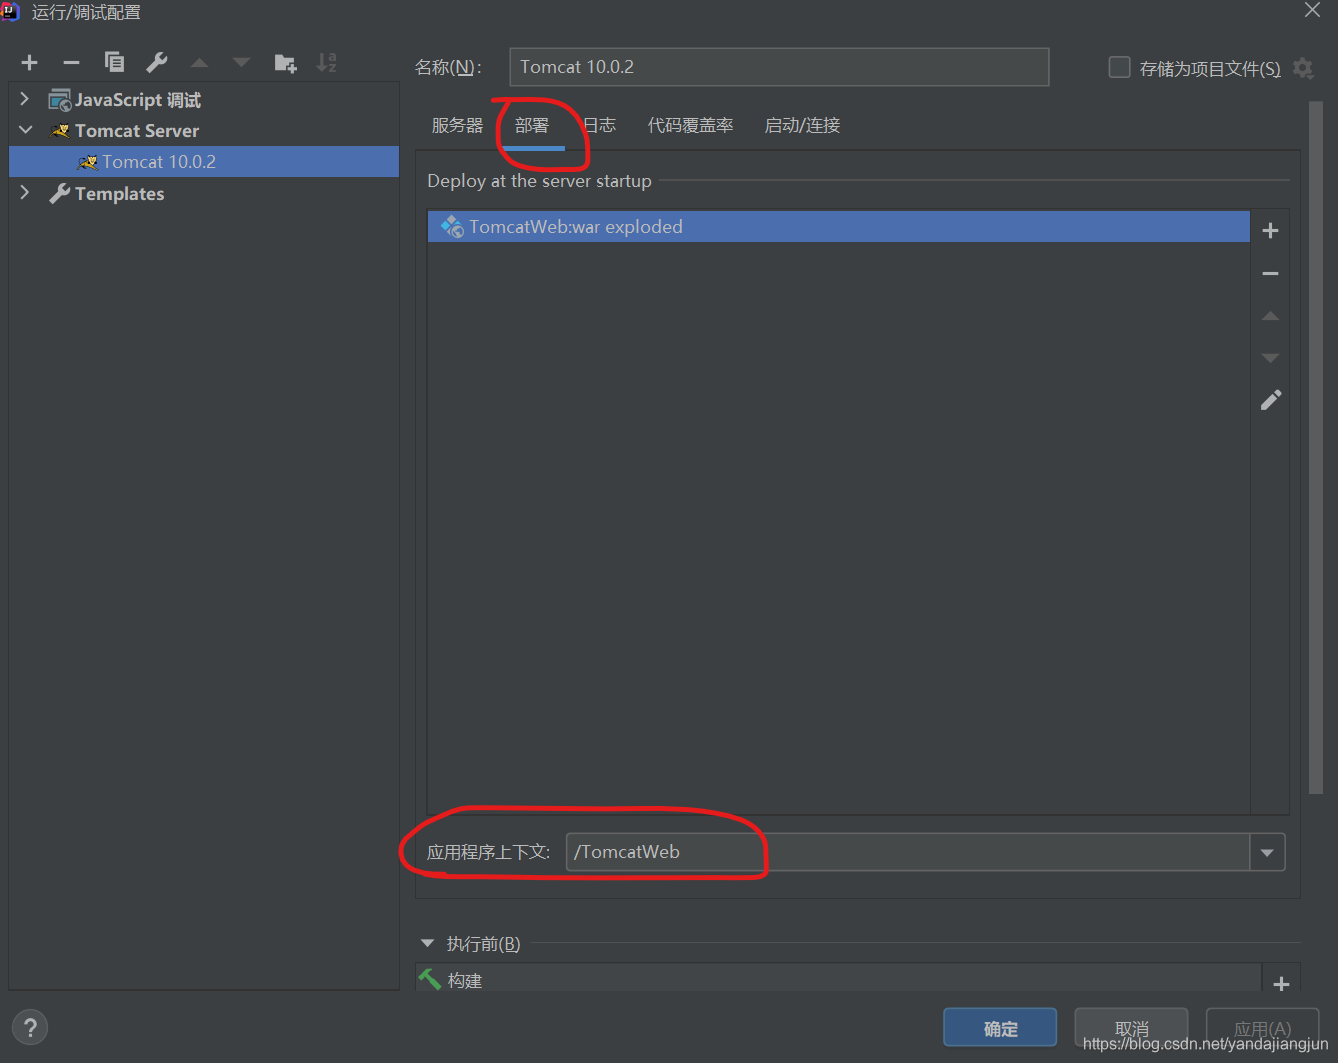Viewport: 1338px width, 1063px height.
Task: Copy the selected configuration
Action: pos(114,62)
